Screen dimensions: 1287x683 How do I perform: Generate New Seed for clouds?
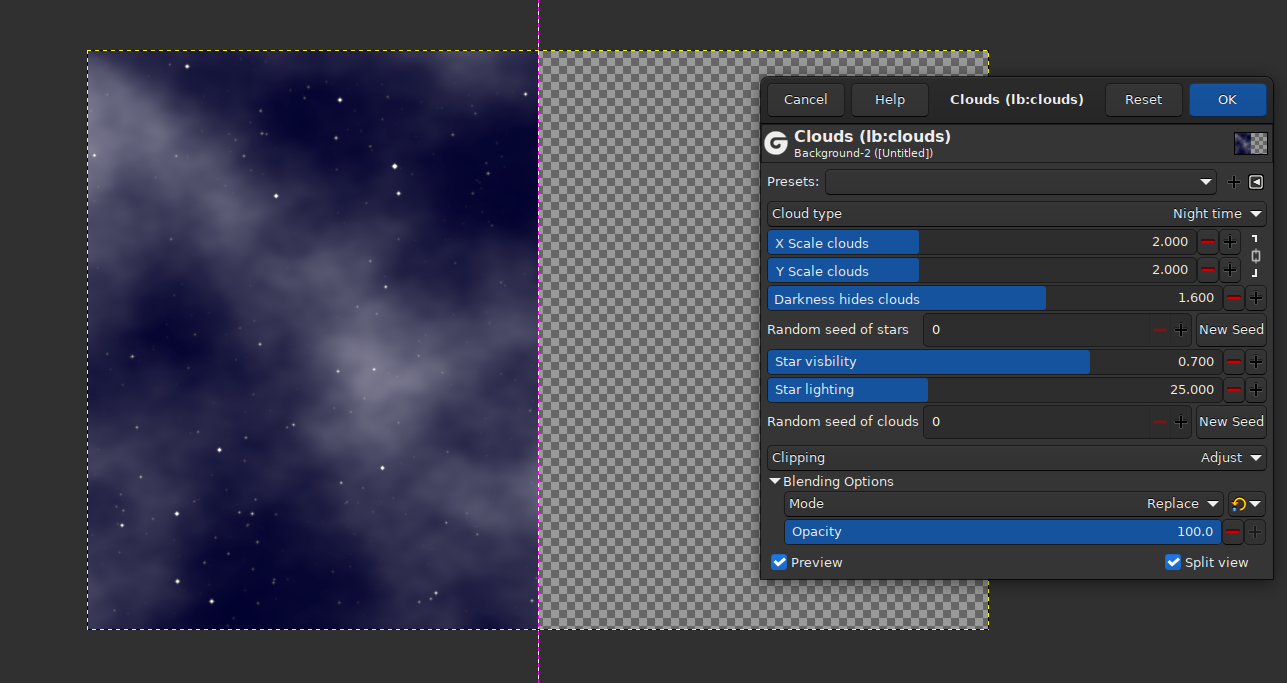(x=1231, y=421)
